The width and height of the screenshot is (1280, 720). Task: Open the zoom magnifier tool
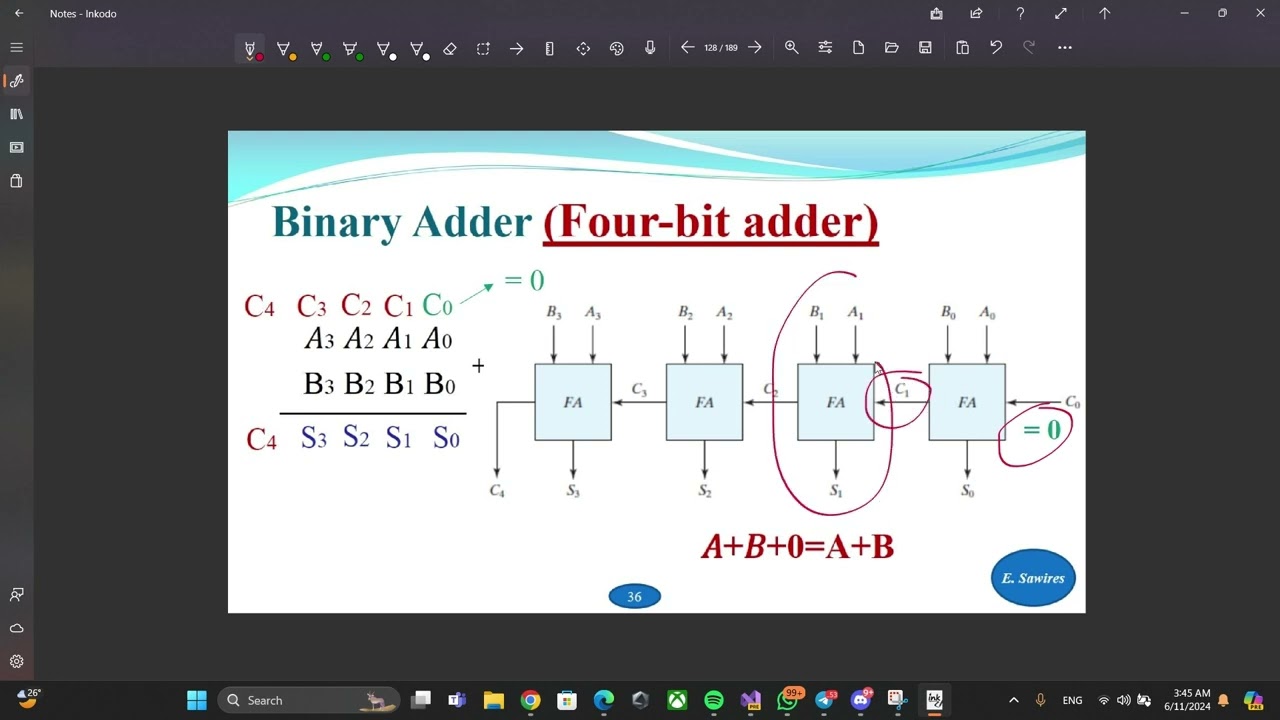[791, 47]
